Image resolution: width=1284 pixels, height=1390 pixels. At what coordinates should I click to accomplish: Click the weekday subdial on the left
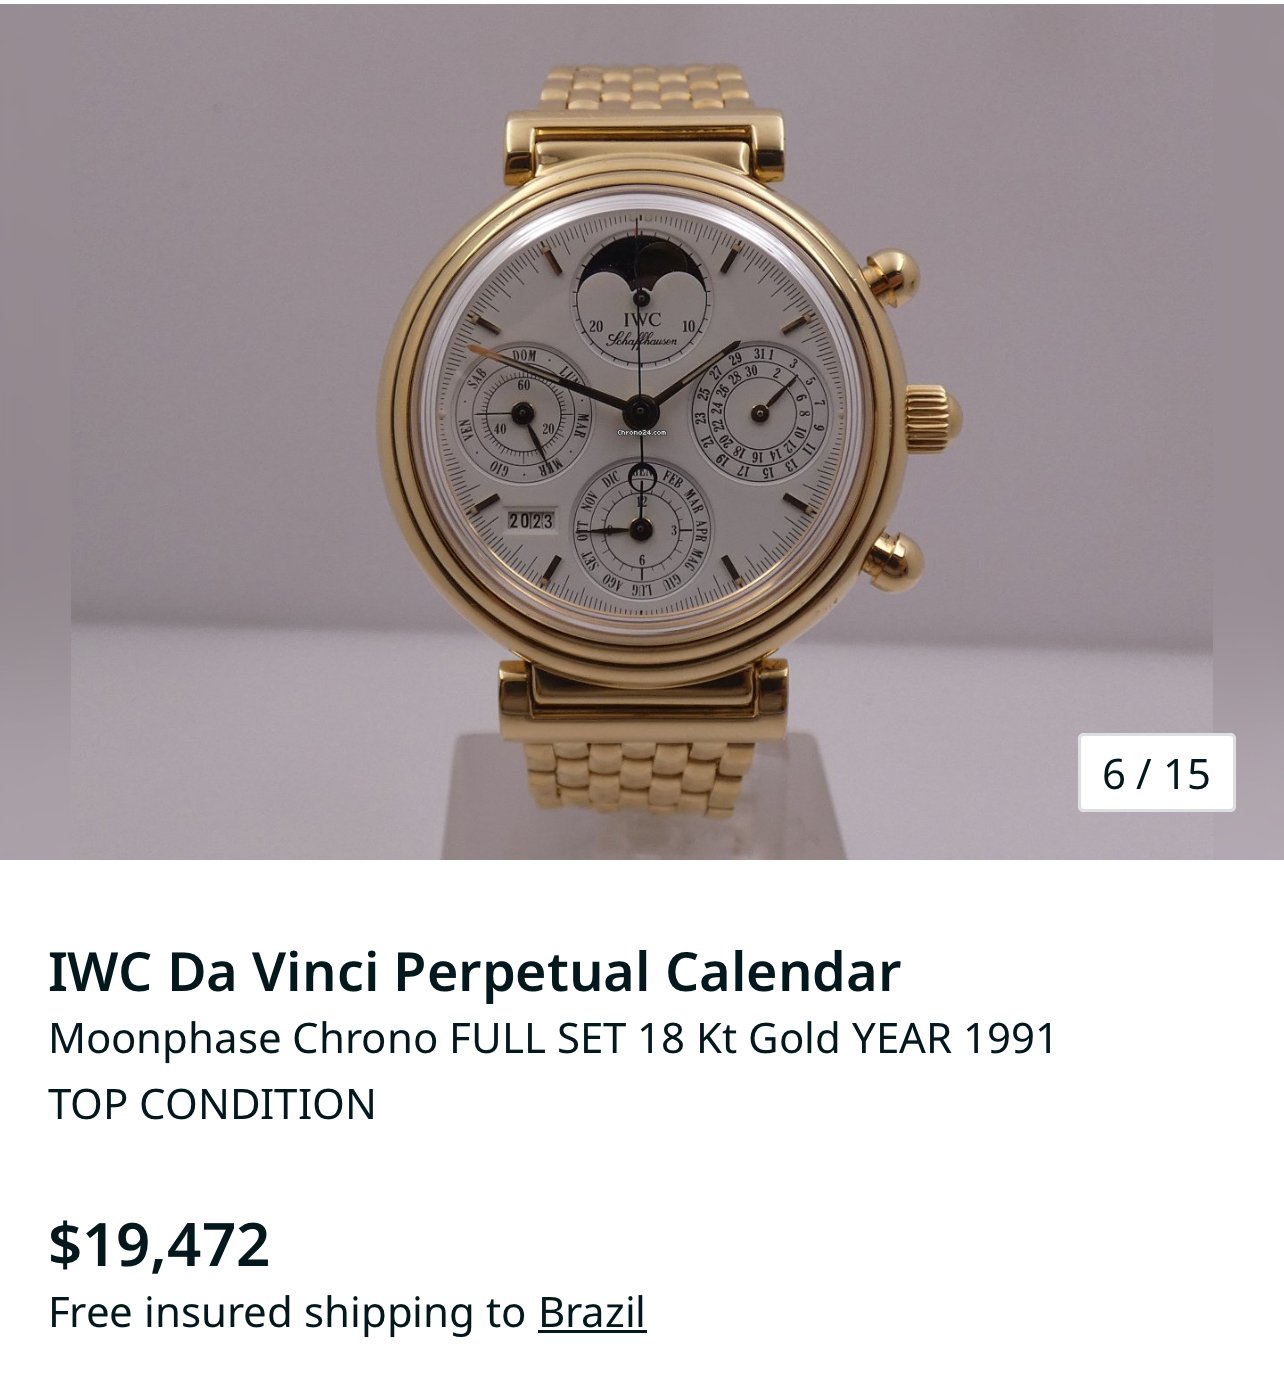[x=521, y=412]
